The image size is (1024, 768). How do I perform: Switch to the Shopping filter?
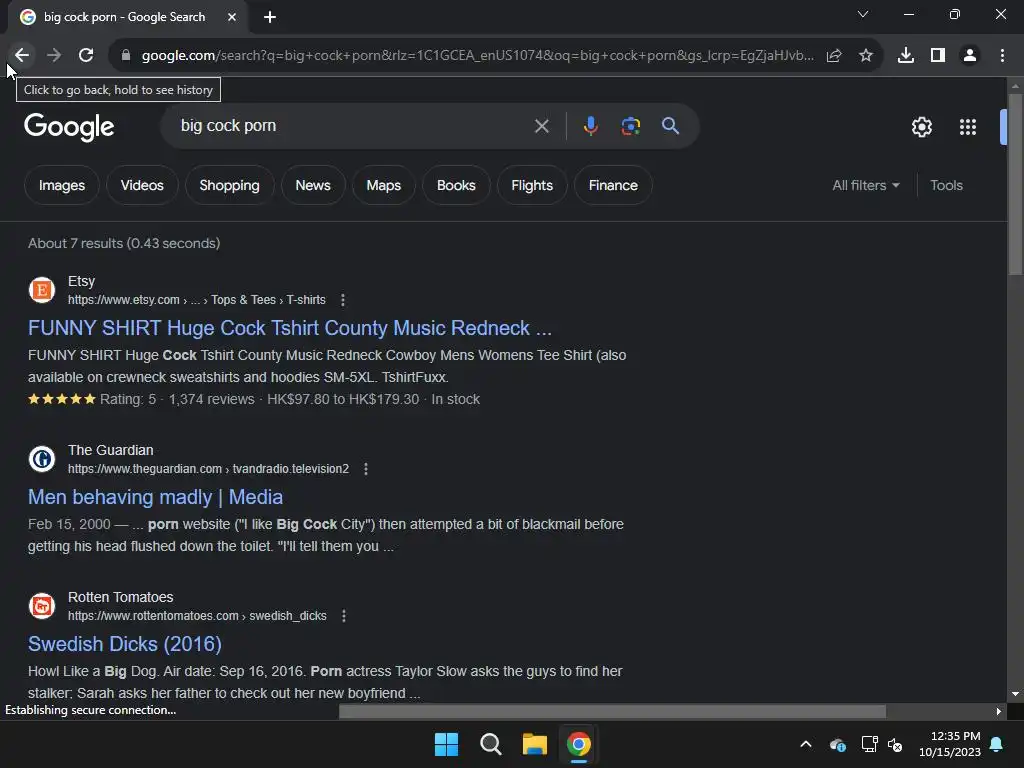[x=229, y=185]
